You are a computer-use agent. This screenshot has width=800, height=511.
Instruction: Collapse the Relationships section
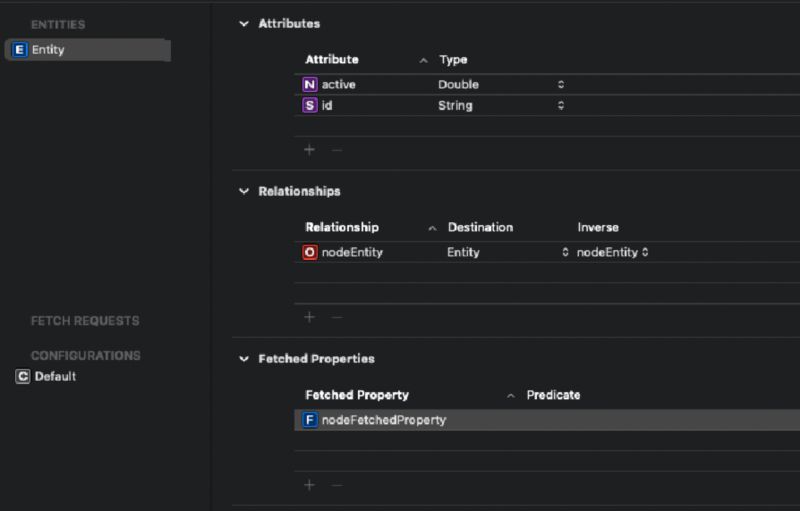point(244,191)
